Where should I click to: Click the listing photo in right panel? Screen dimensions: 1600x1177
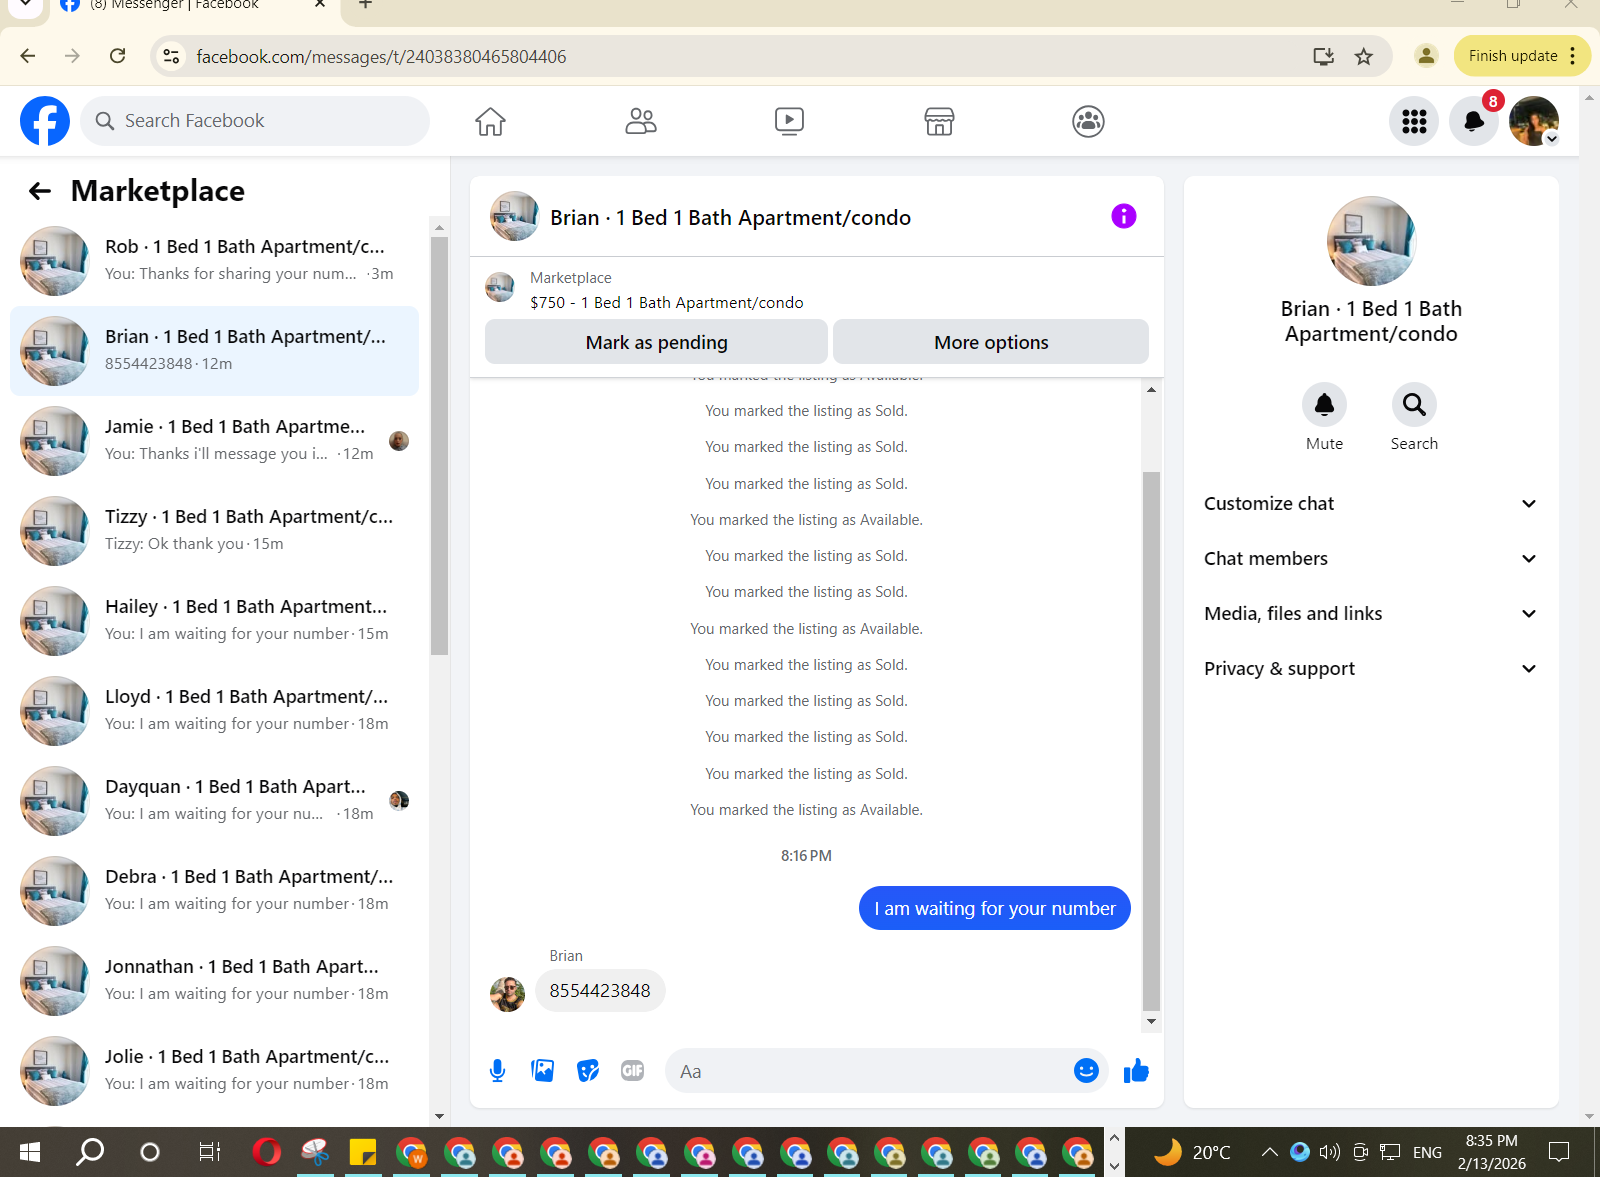coord(1371,241)
